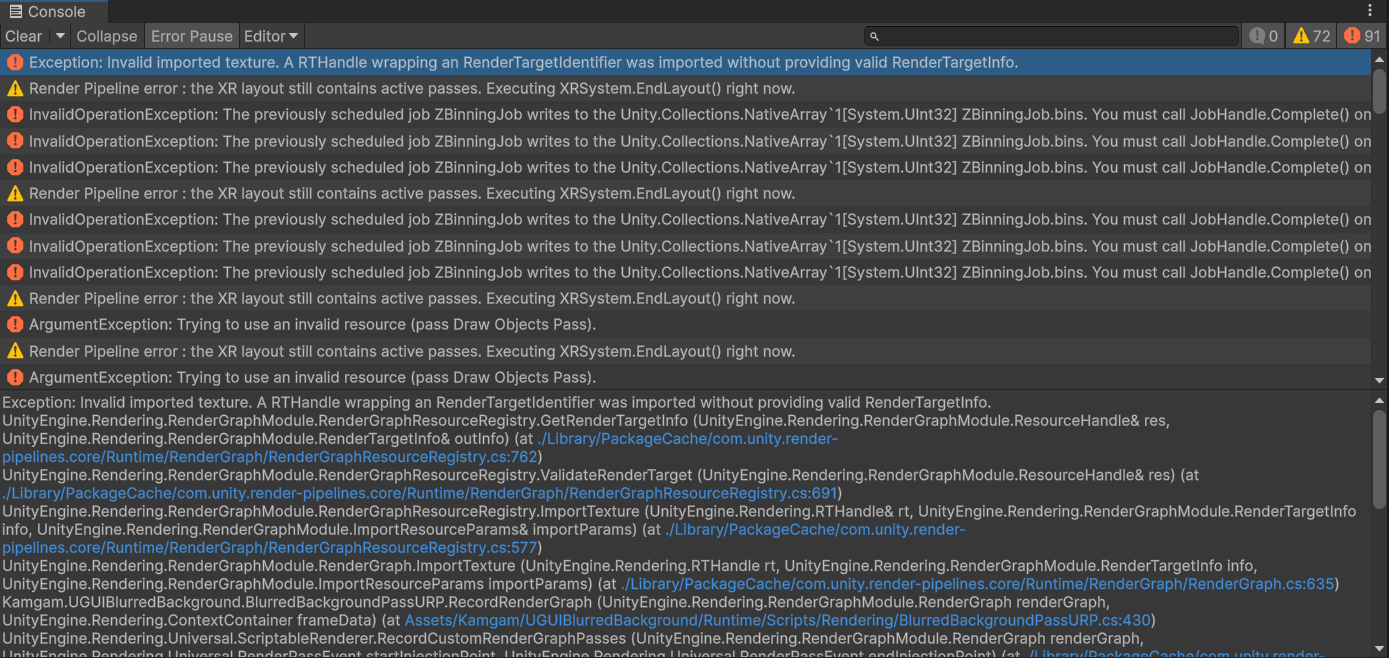The height and width of the screenshot is (658, 1389).
Task: Toggle the warning filter showing 72 warnings
Action: (1310, 35)
